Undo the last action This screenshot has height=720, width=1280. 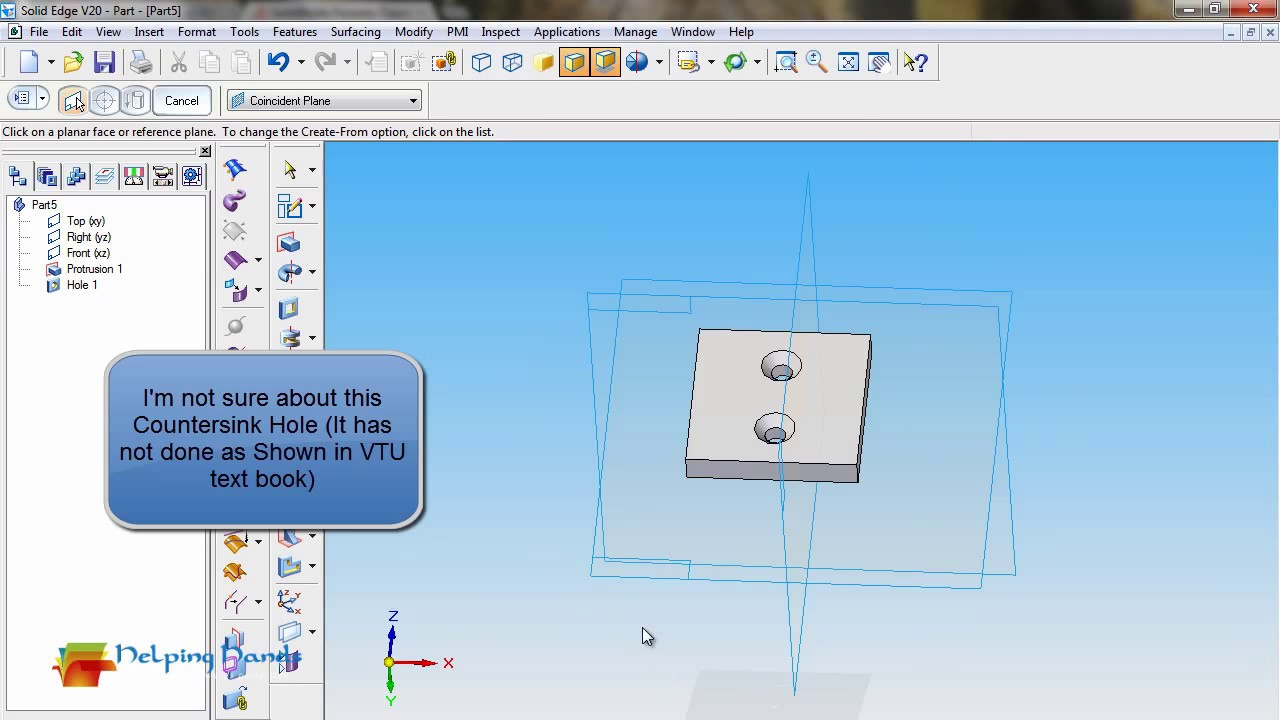click(278, 62)
